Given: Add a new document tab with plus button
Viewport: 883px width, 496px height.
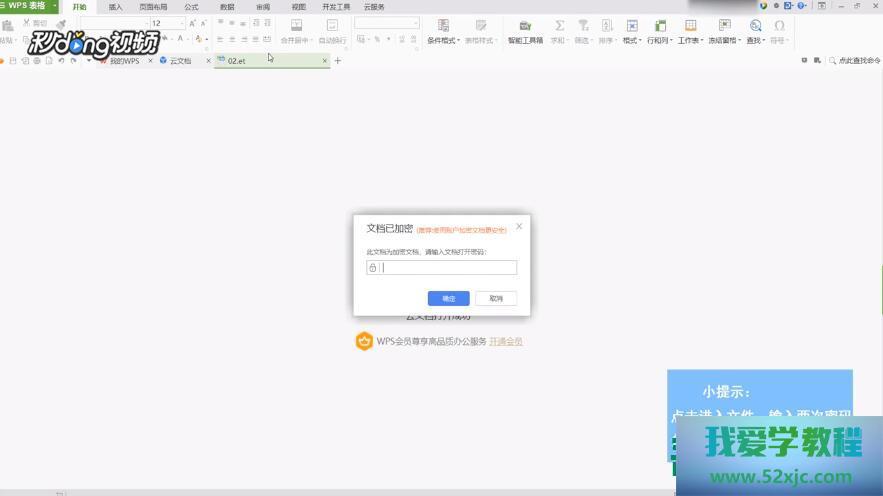Looking at the screenshot, I should pyautogui.click(x=338, y=61).
